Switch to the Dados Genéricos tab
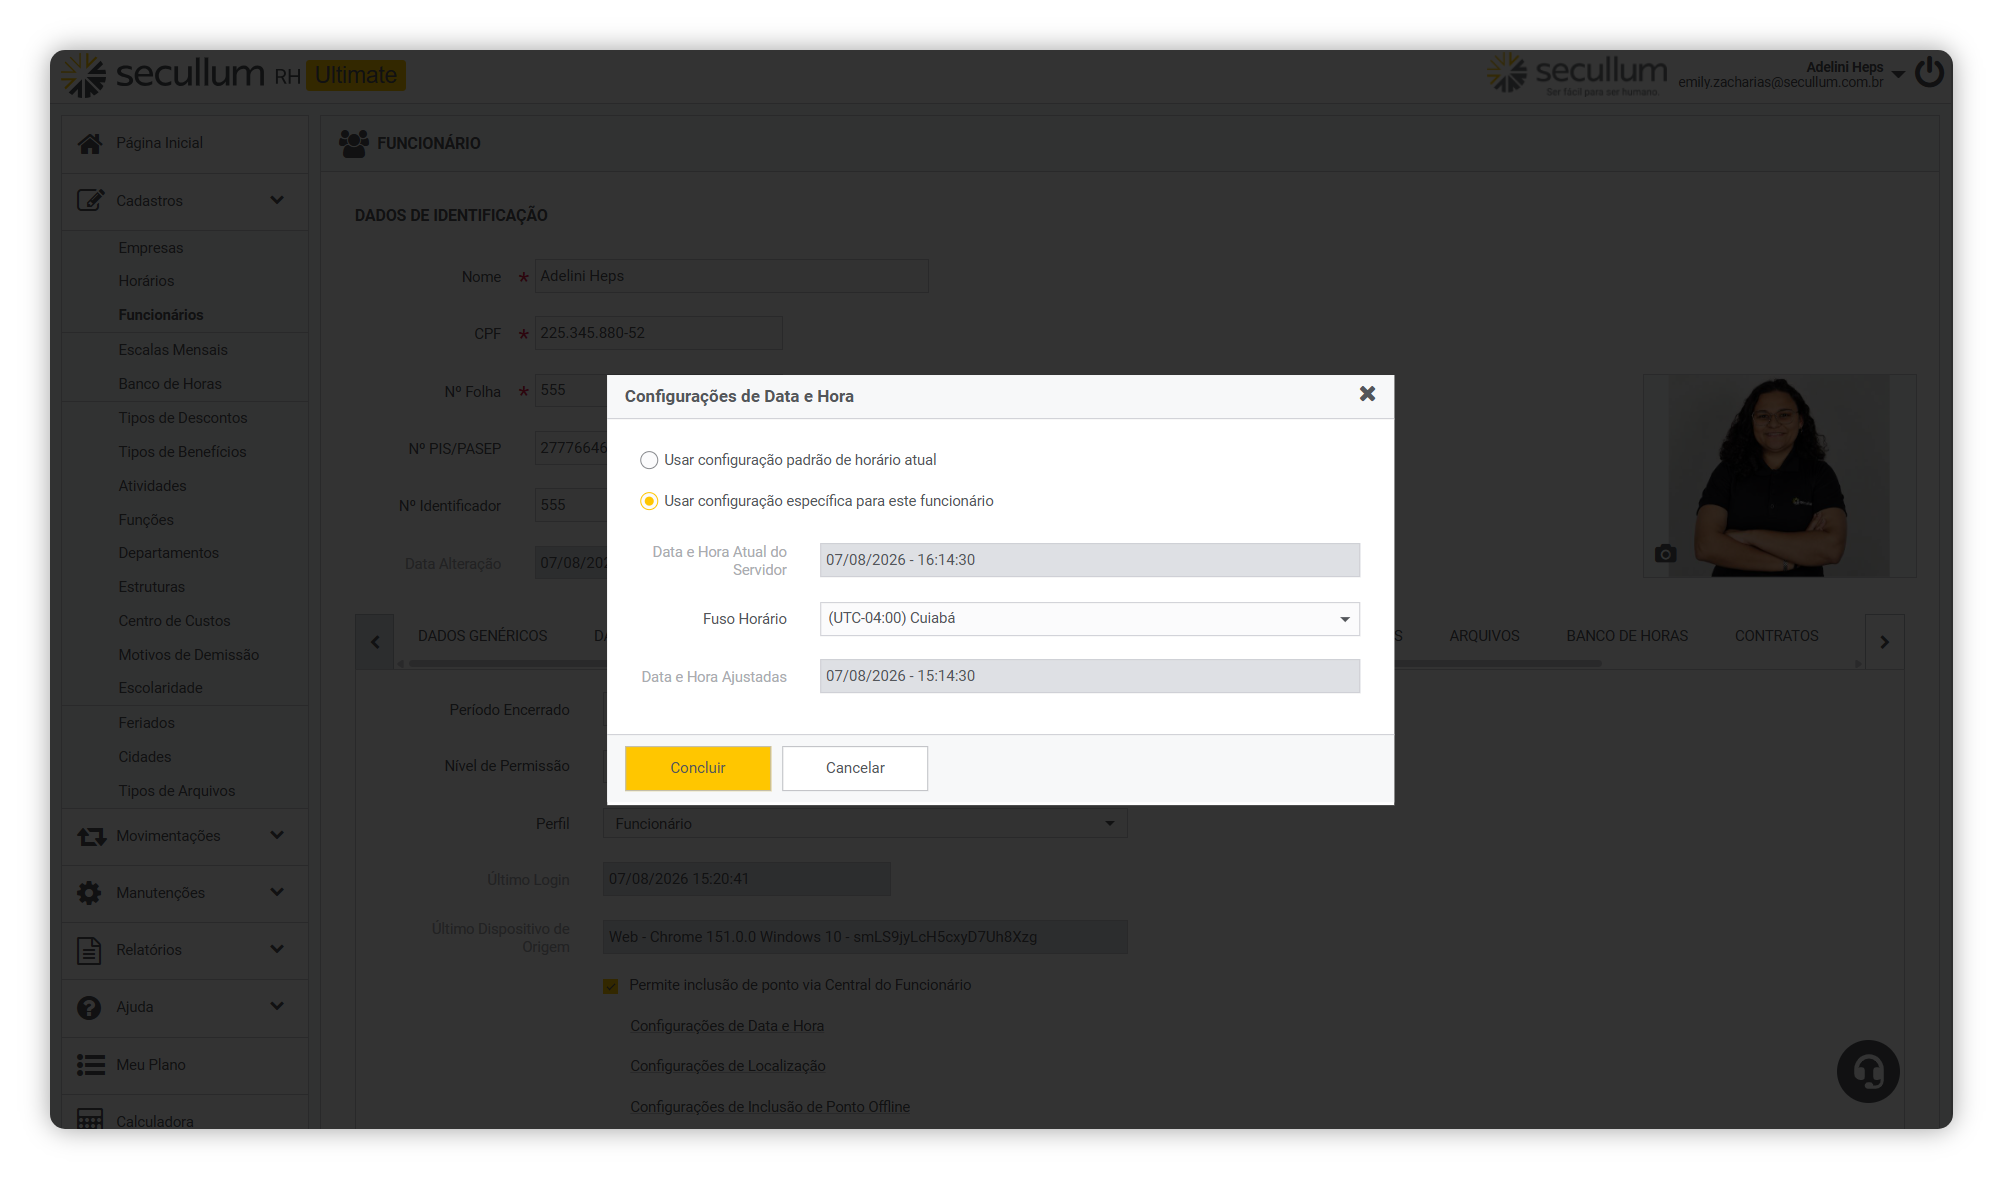The width and height of the screenshot is (2003, 1179). pos(482,636)
